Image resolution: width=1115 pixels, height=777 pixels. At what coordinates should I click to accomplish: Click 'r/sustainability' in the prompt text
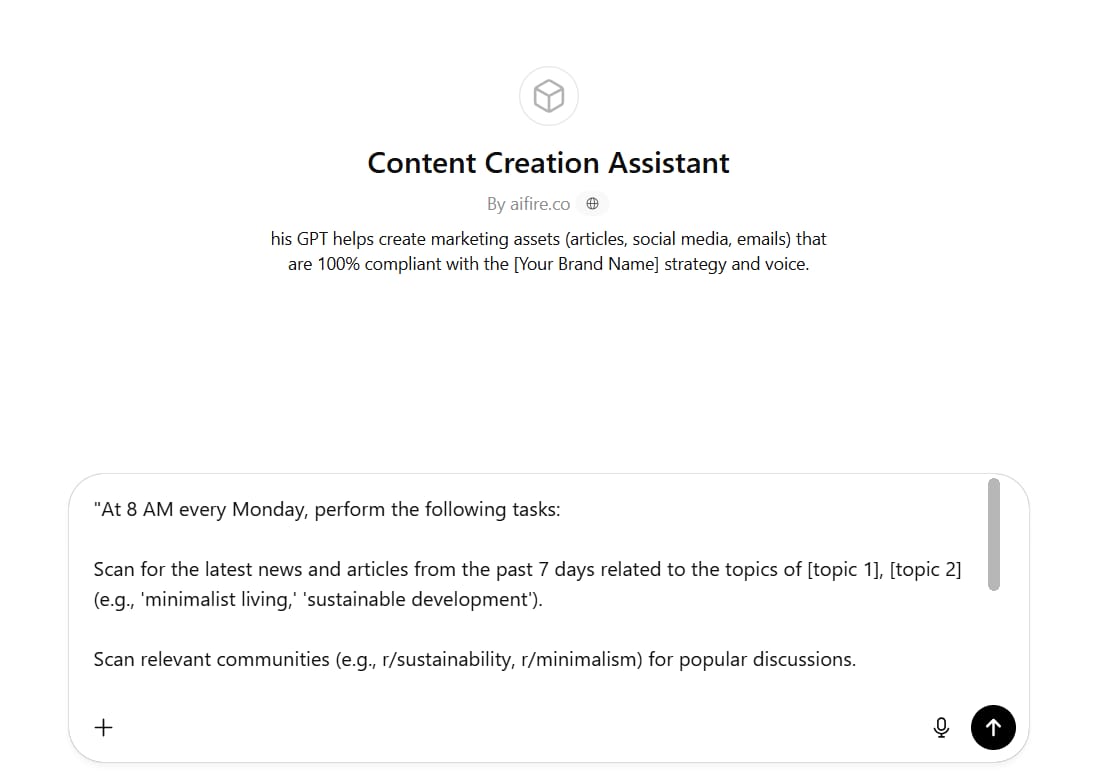pyautogui.click(x=447, y=660)
